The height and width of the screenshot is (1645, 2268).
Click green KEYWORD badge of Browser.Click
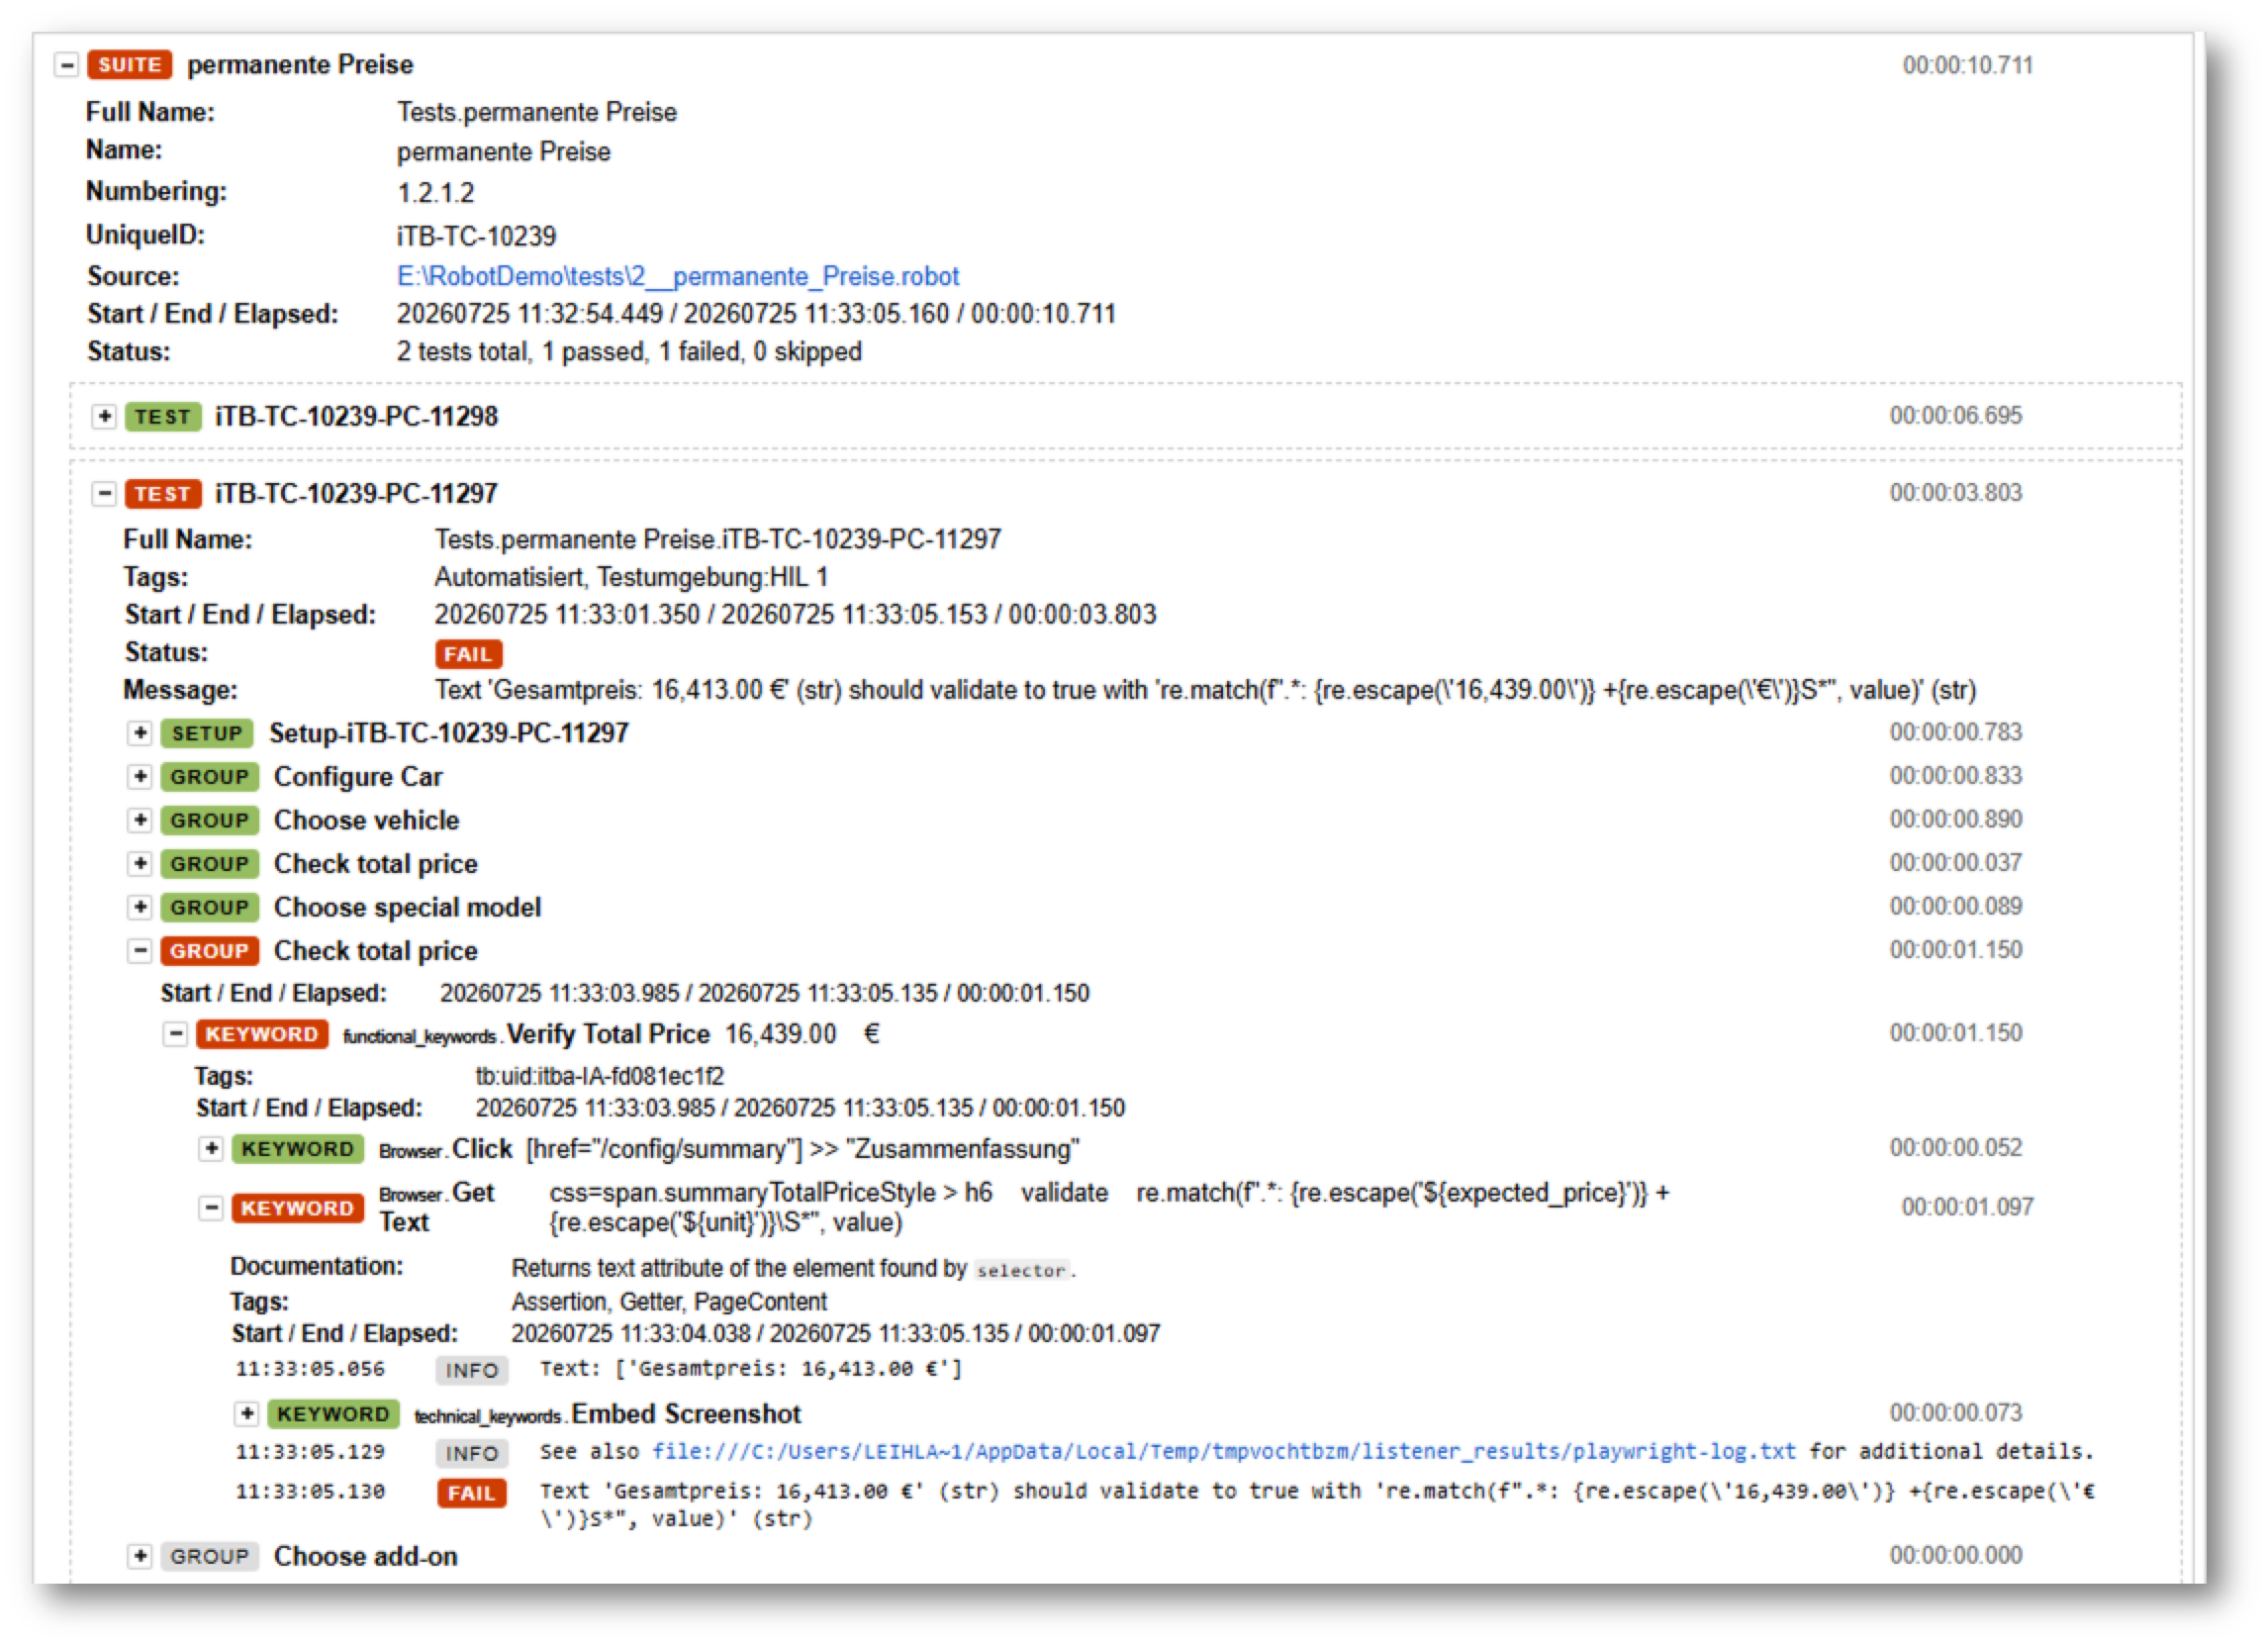pos(298,1149)
